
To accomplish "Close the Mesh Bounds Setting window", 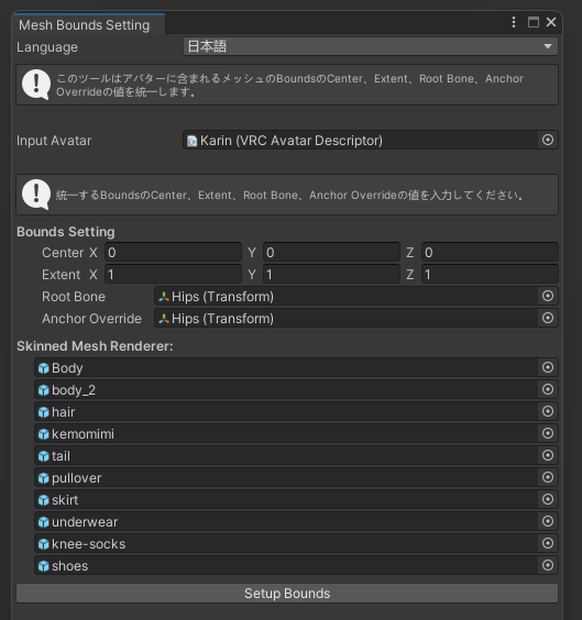I will click(551, 22).
